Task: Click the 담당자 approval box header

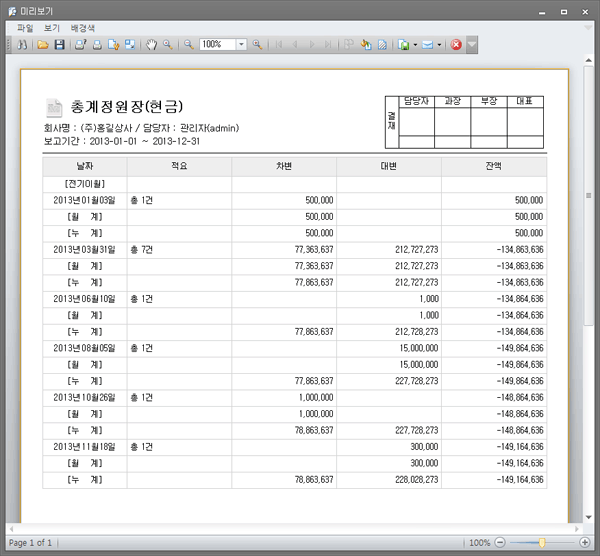Action: pos(416,101)
